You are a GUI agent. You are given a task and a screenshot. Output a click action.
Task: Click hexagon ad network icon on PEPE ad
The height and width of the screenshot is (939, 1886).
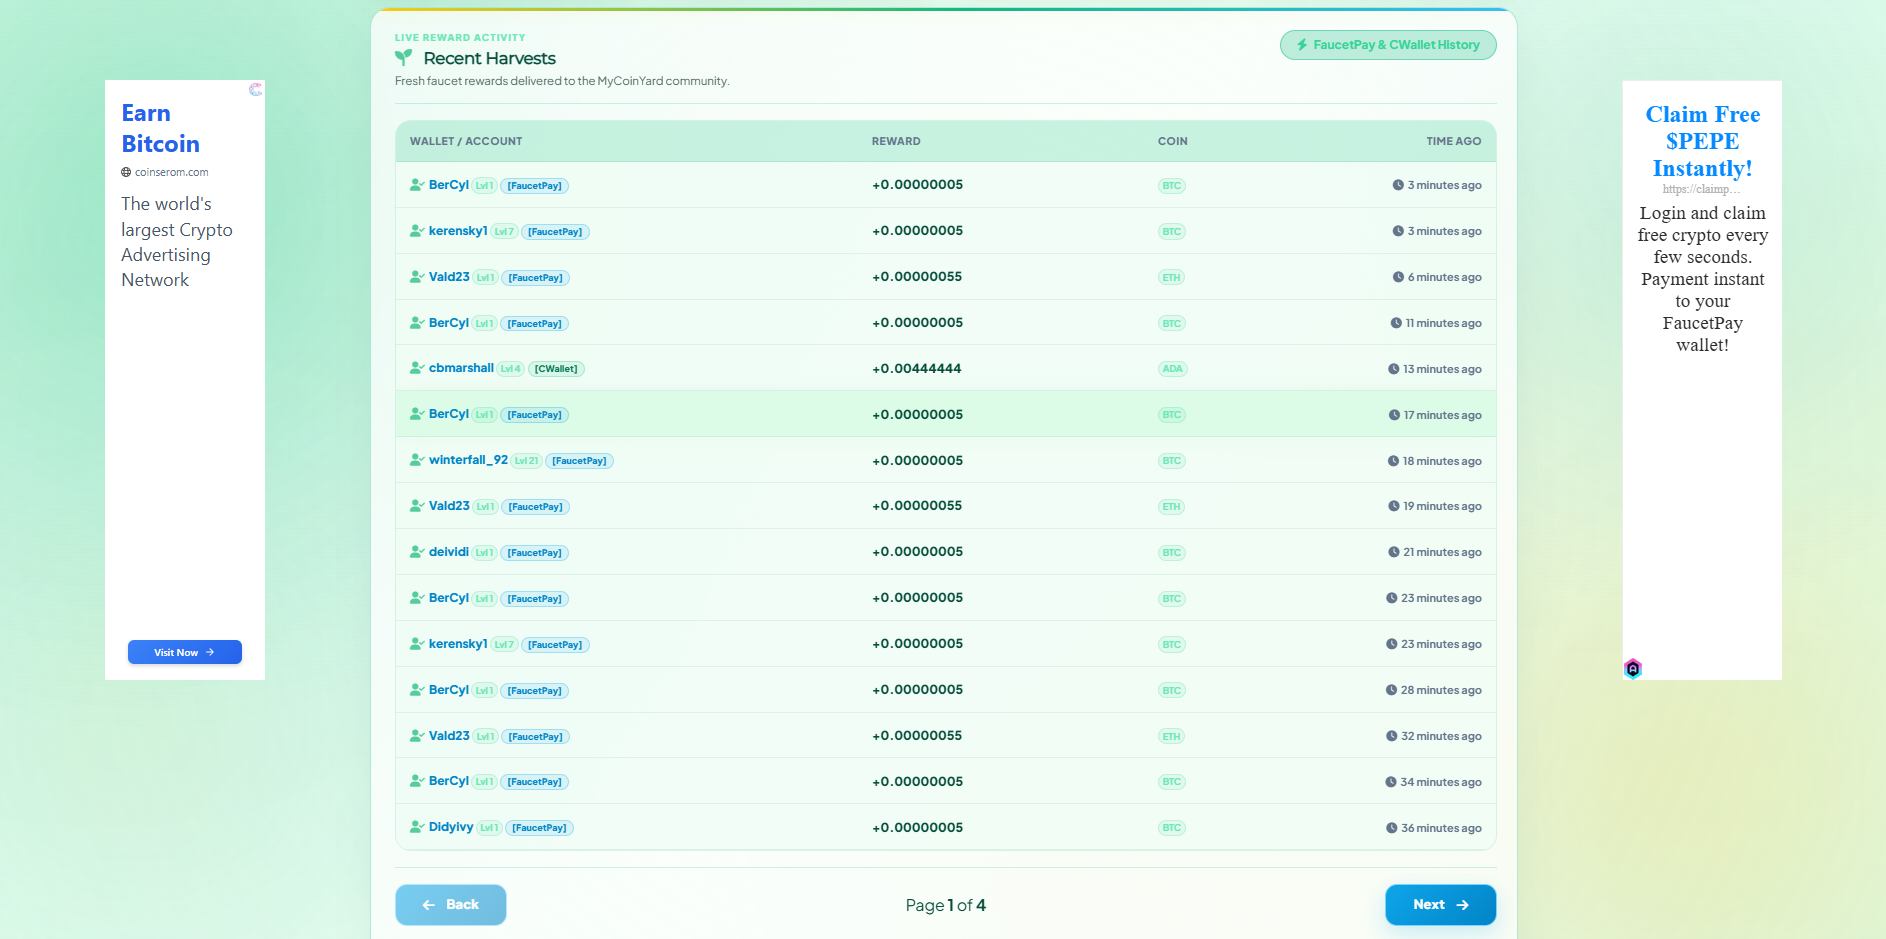[x=1633, y=669]
